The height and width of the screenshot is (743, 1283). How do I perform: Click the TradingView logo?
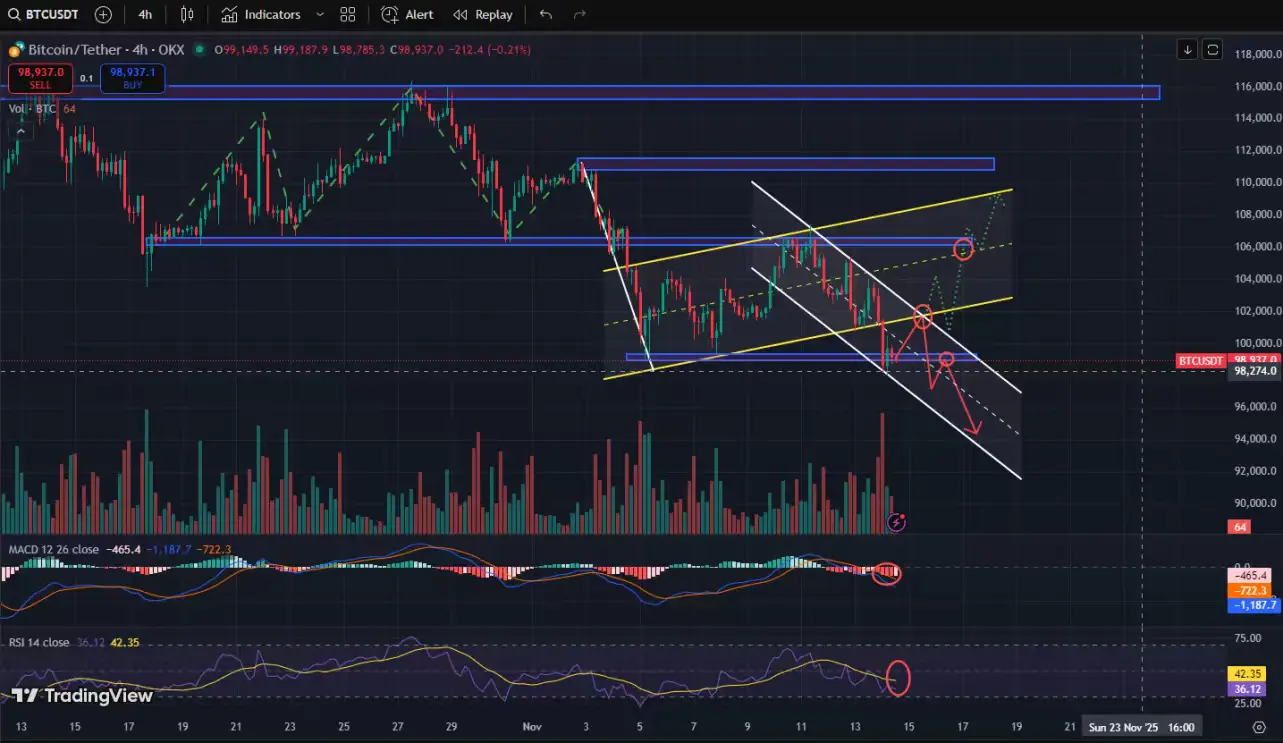67,696
